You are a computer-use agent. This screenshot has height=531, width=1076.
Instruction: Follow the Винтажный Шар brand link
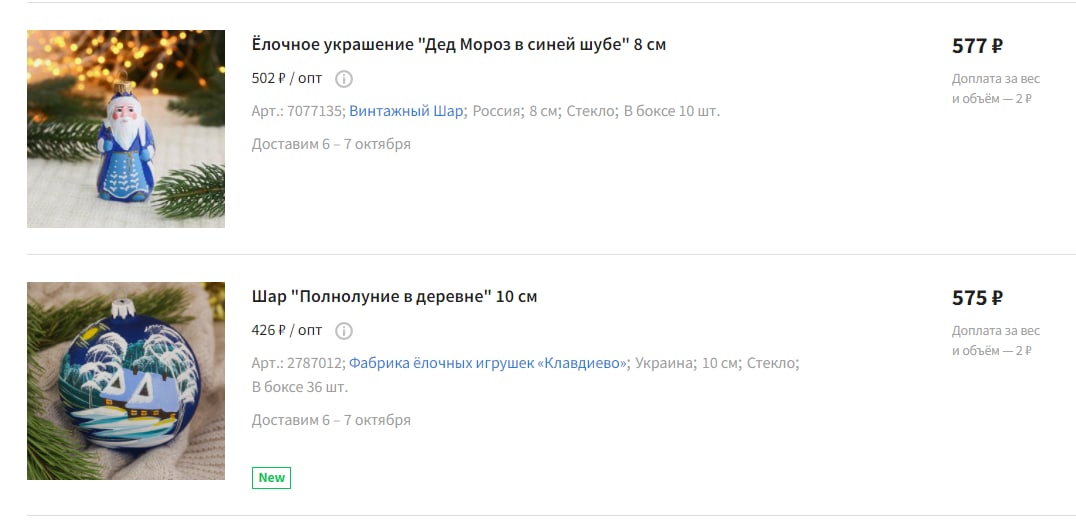[x=406, y=111]
